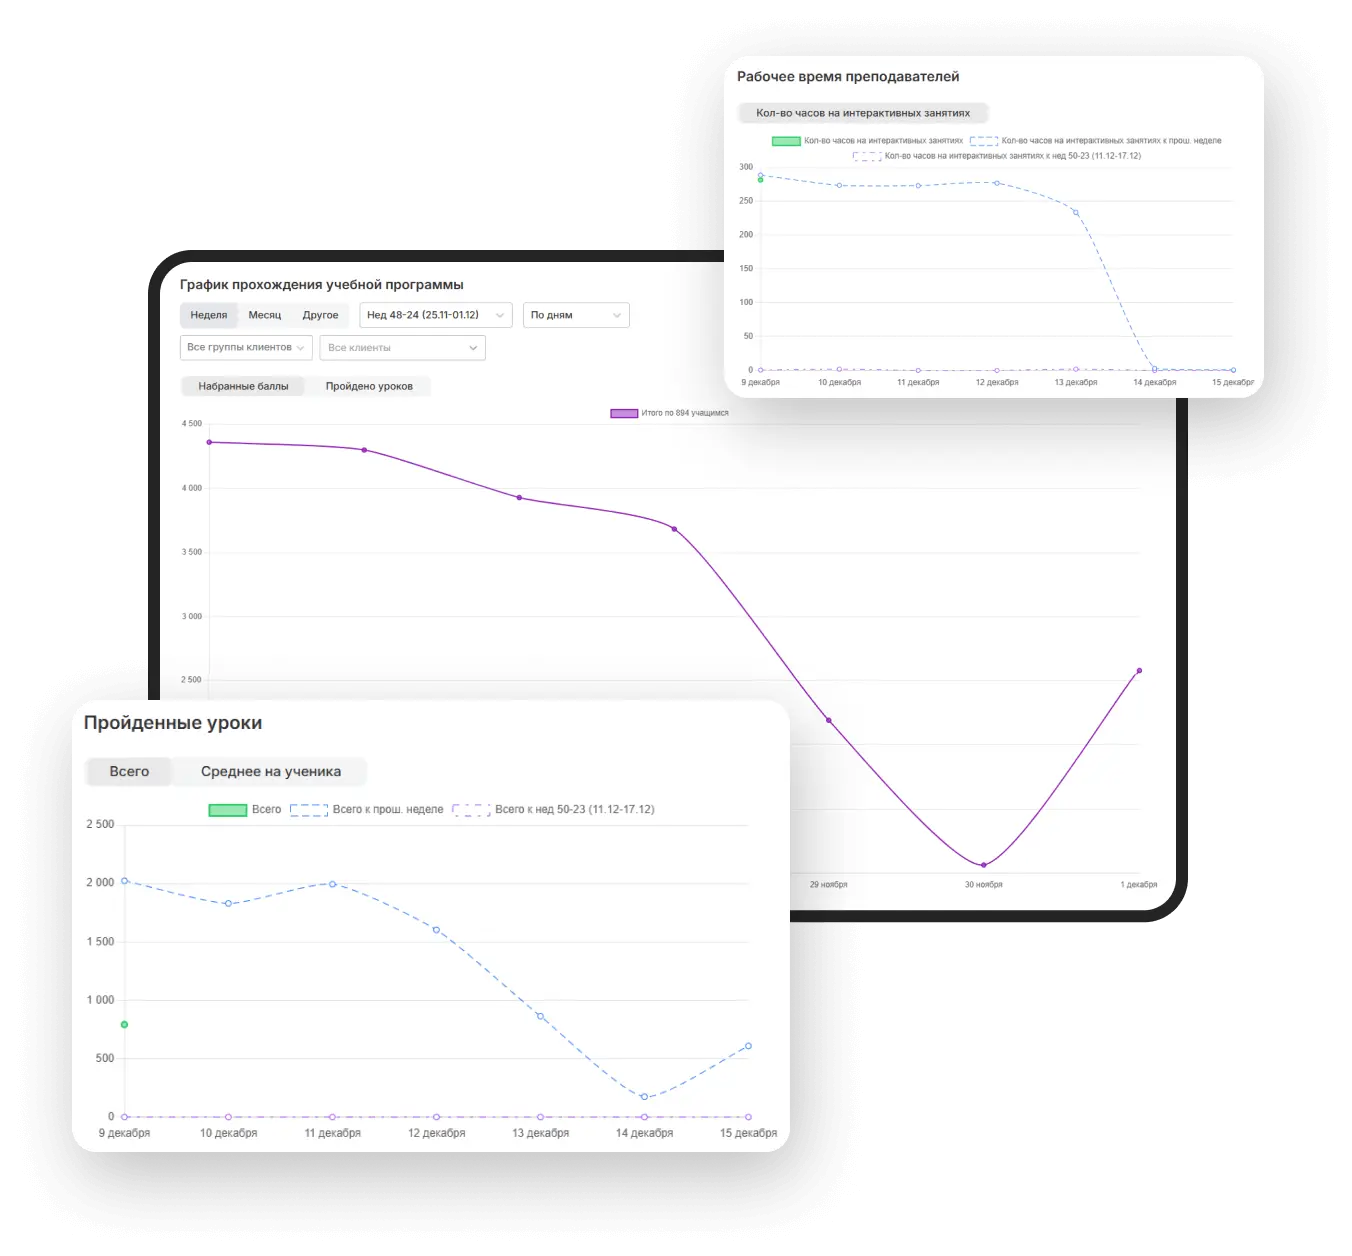Viewport: 1352px width, 1256px height.
Task: Switch to the Месяц period tab
Action: (x=265, y=315)
